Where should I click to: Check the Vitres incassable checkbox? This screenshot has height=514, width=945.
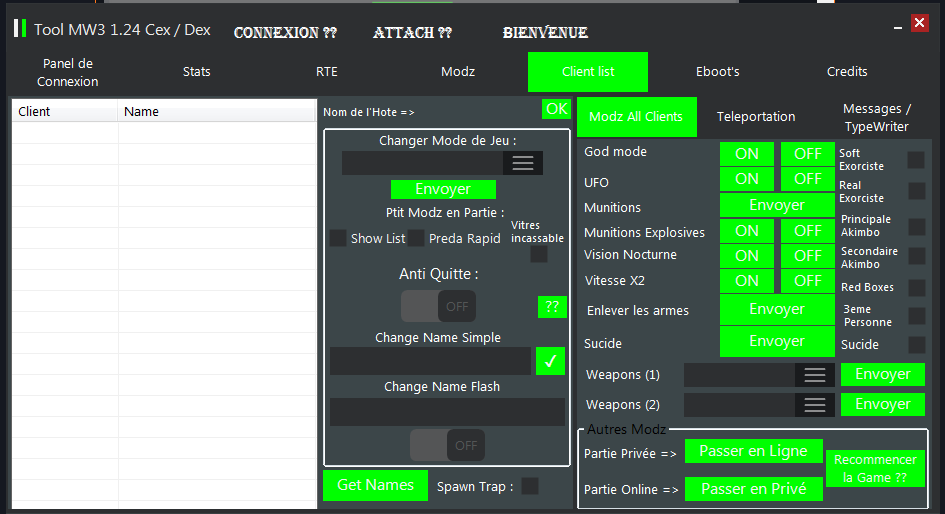[x=539, y=254]
